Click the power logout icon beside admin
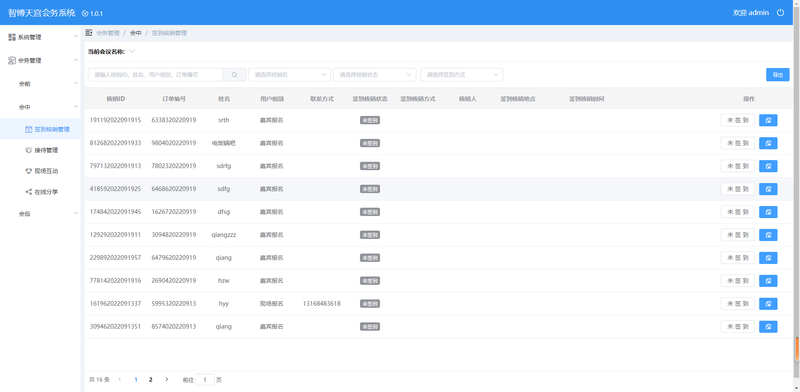Viewport: 800px width, 392px height. coord(780,13)
